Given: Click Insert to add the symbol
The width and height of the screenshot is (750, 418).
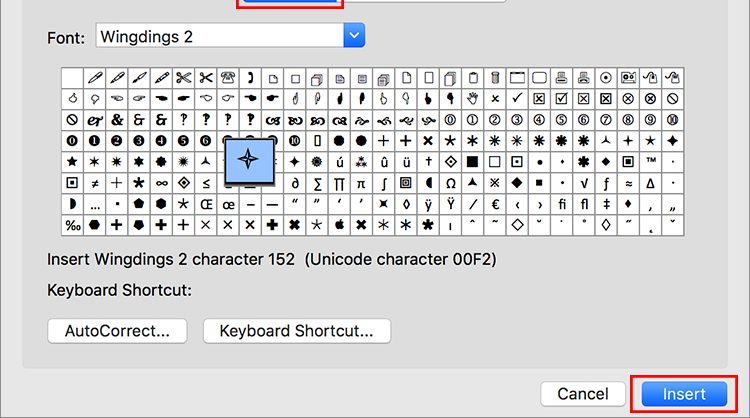Looking at the screenshot, I should (684, 394).
